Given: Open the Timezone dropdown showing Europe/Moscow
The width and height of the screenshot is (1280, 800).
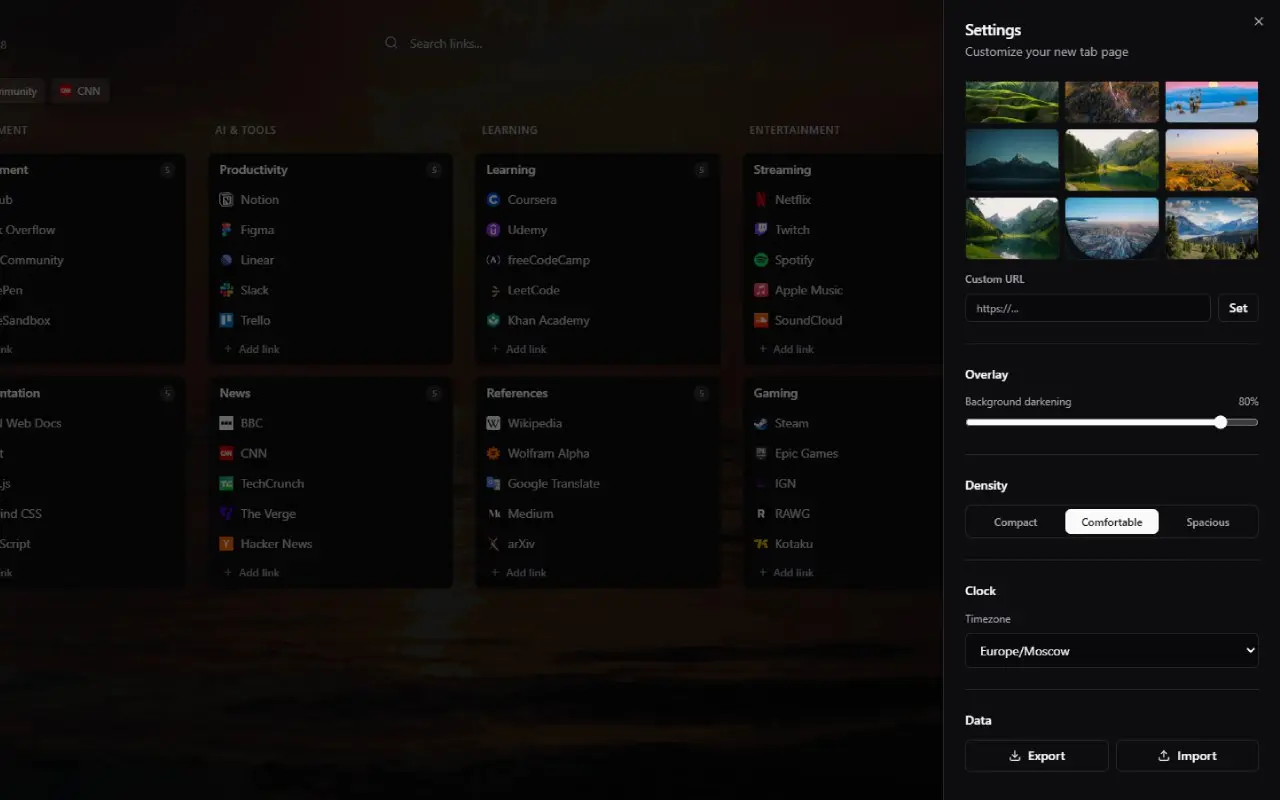Looking at the screenshot, I should click(x=1112, y=650).
